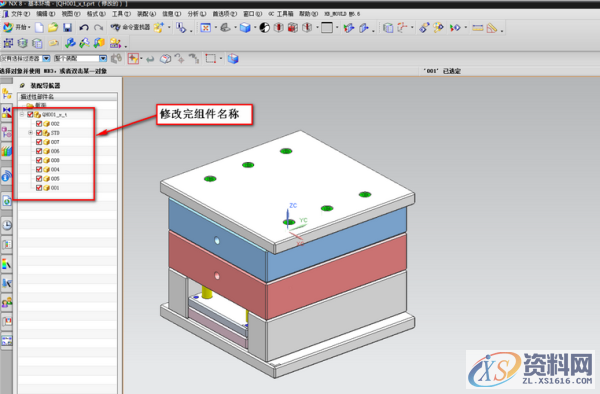Open a file with the folder icon
This screenshot has height=394, width=600.
53,28
